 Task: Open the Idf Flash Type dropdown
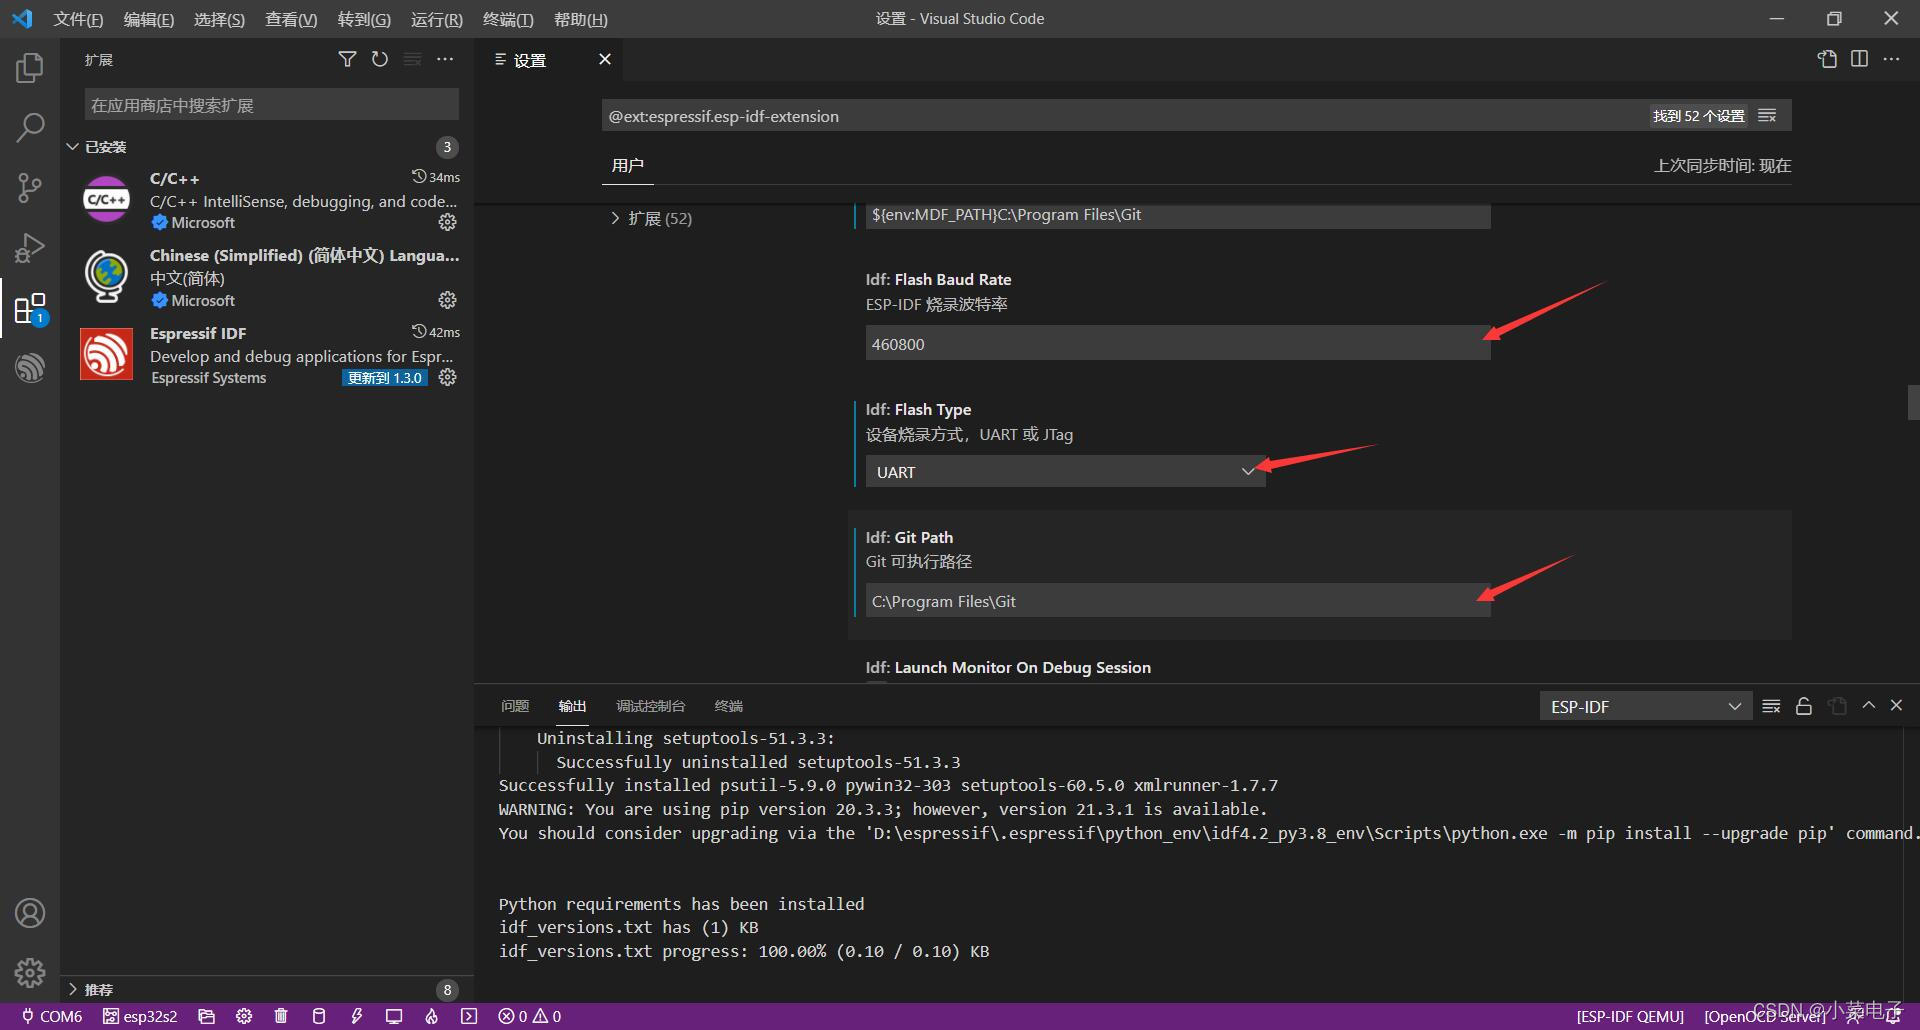(1065, 472)
